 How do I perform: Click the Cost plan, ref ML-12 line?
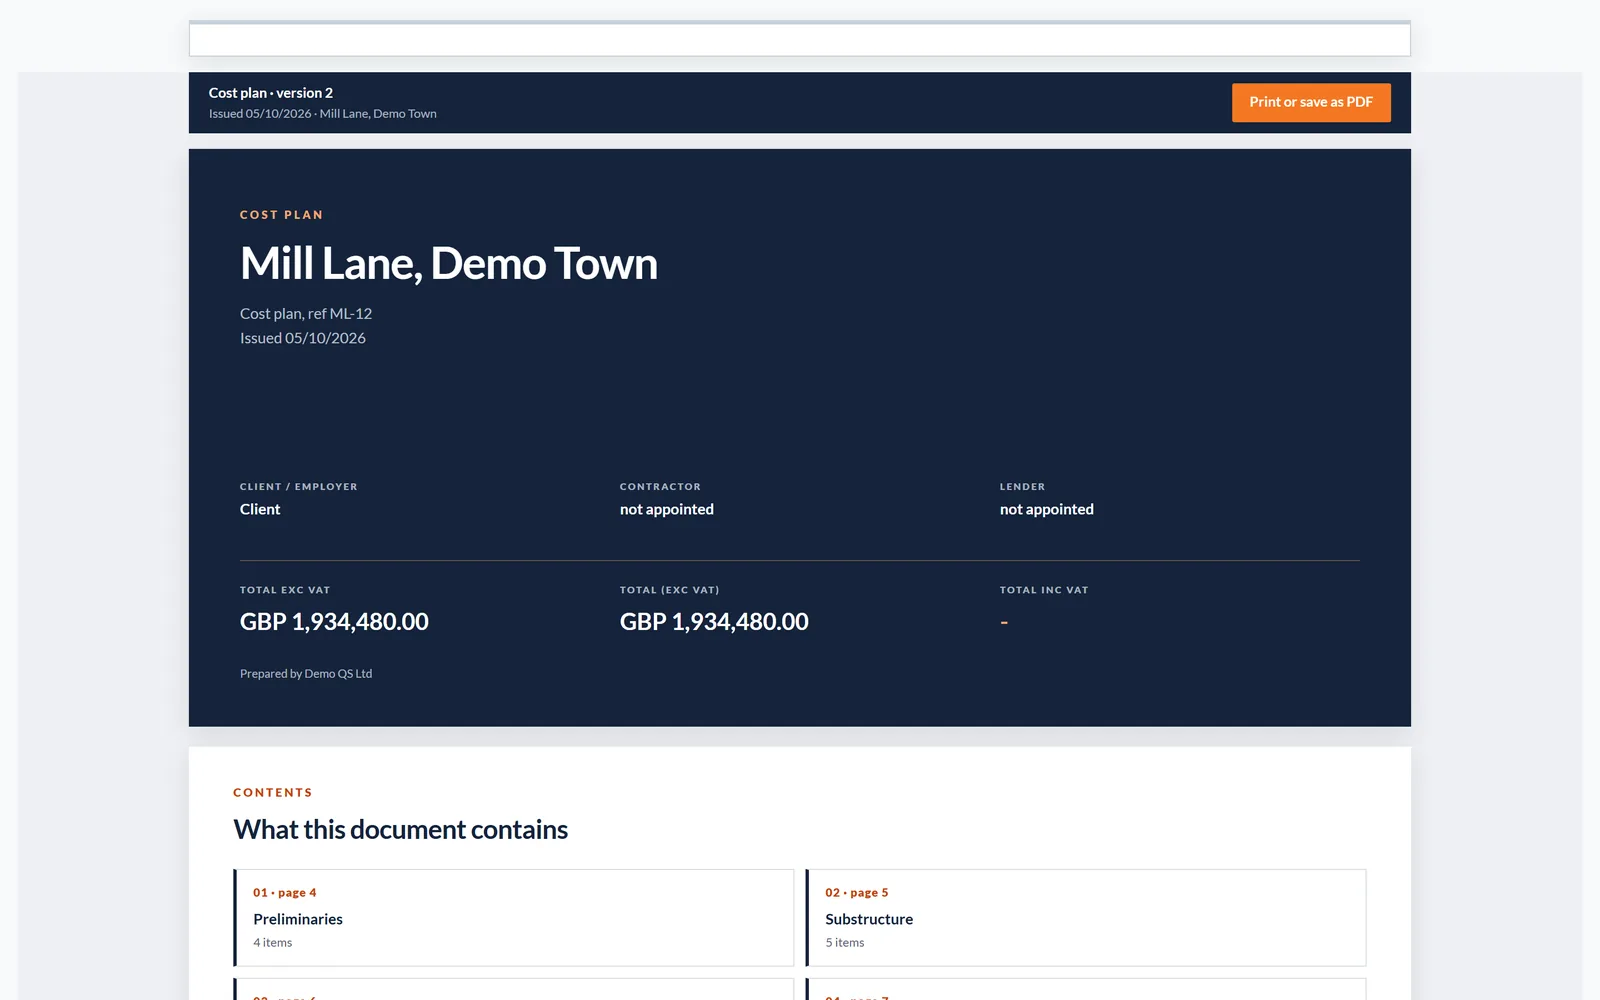tap(306, 314)
